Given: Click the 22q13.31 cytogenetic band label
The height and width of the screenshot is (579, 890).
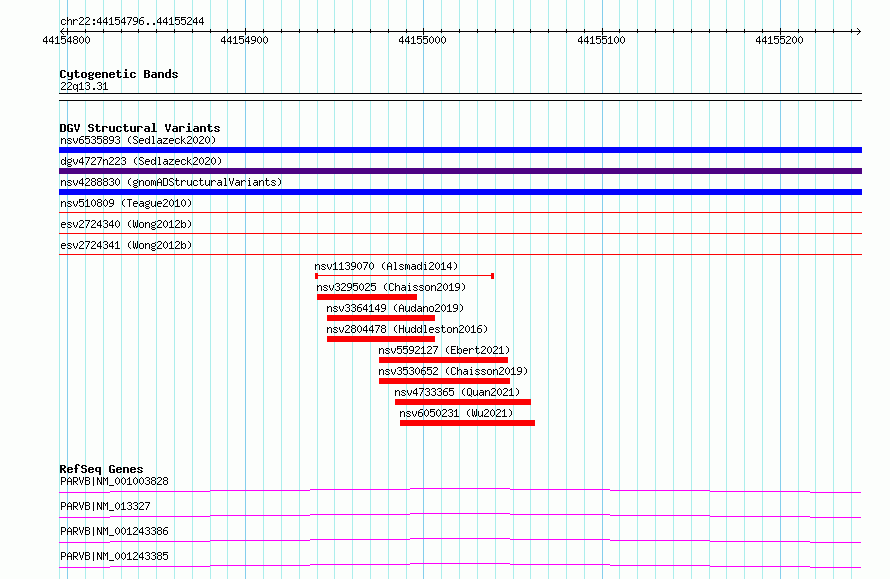Looking at the screenshot, I should (x=84, y=86).
